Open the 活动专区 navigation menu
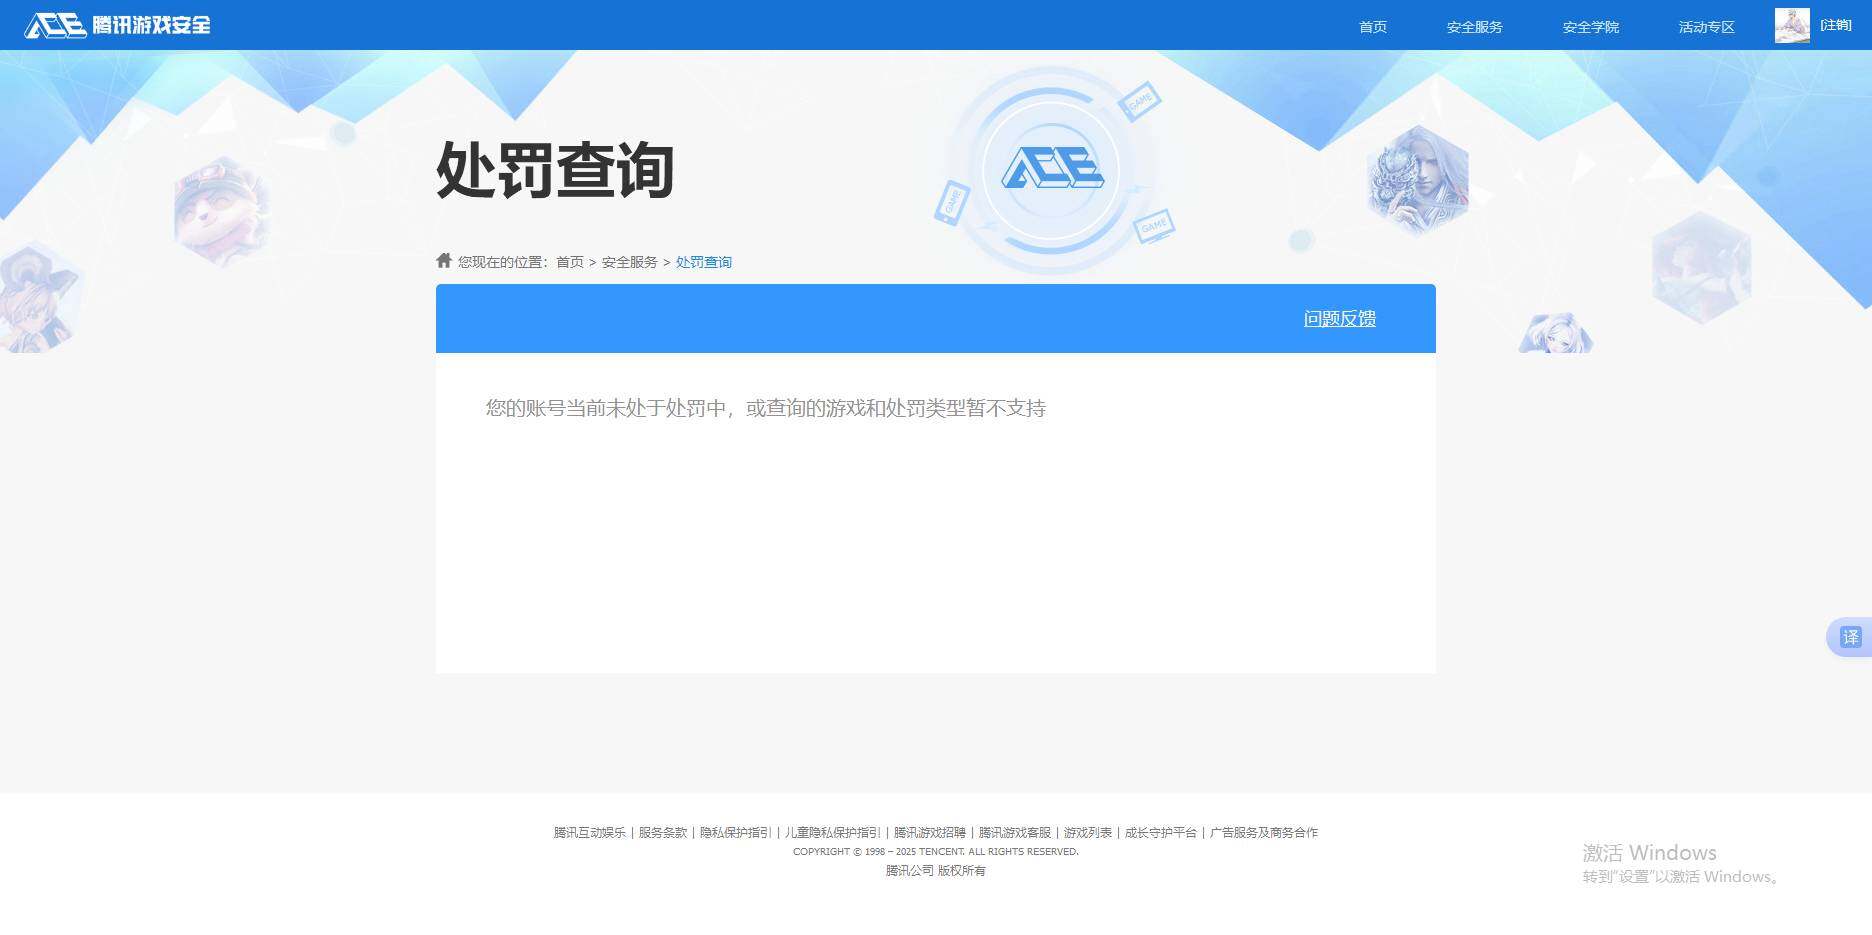Image resolution: width=1872 pixels, height=935 pixels. pos(1705,27)
